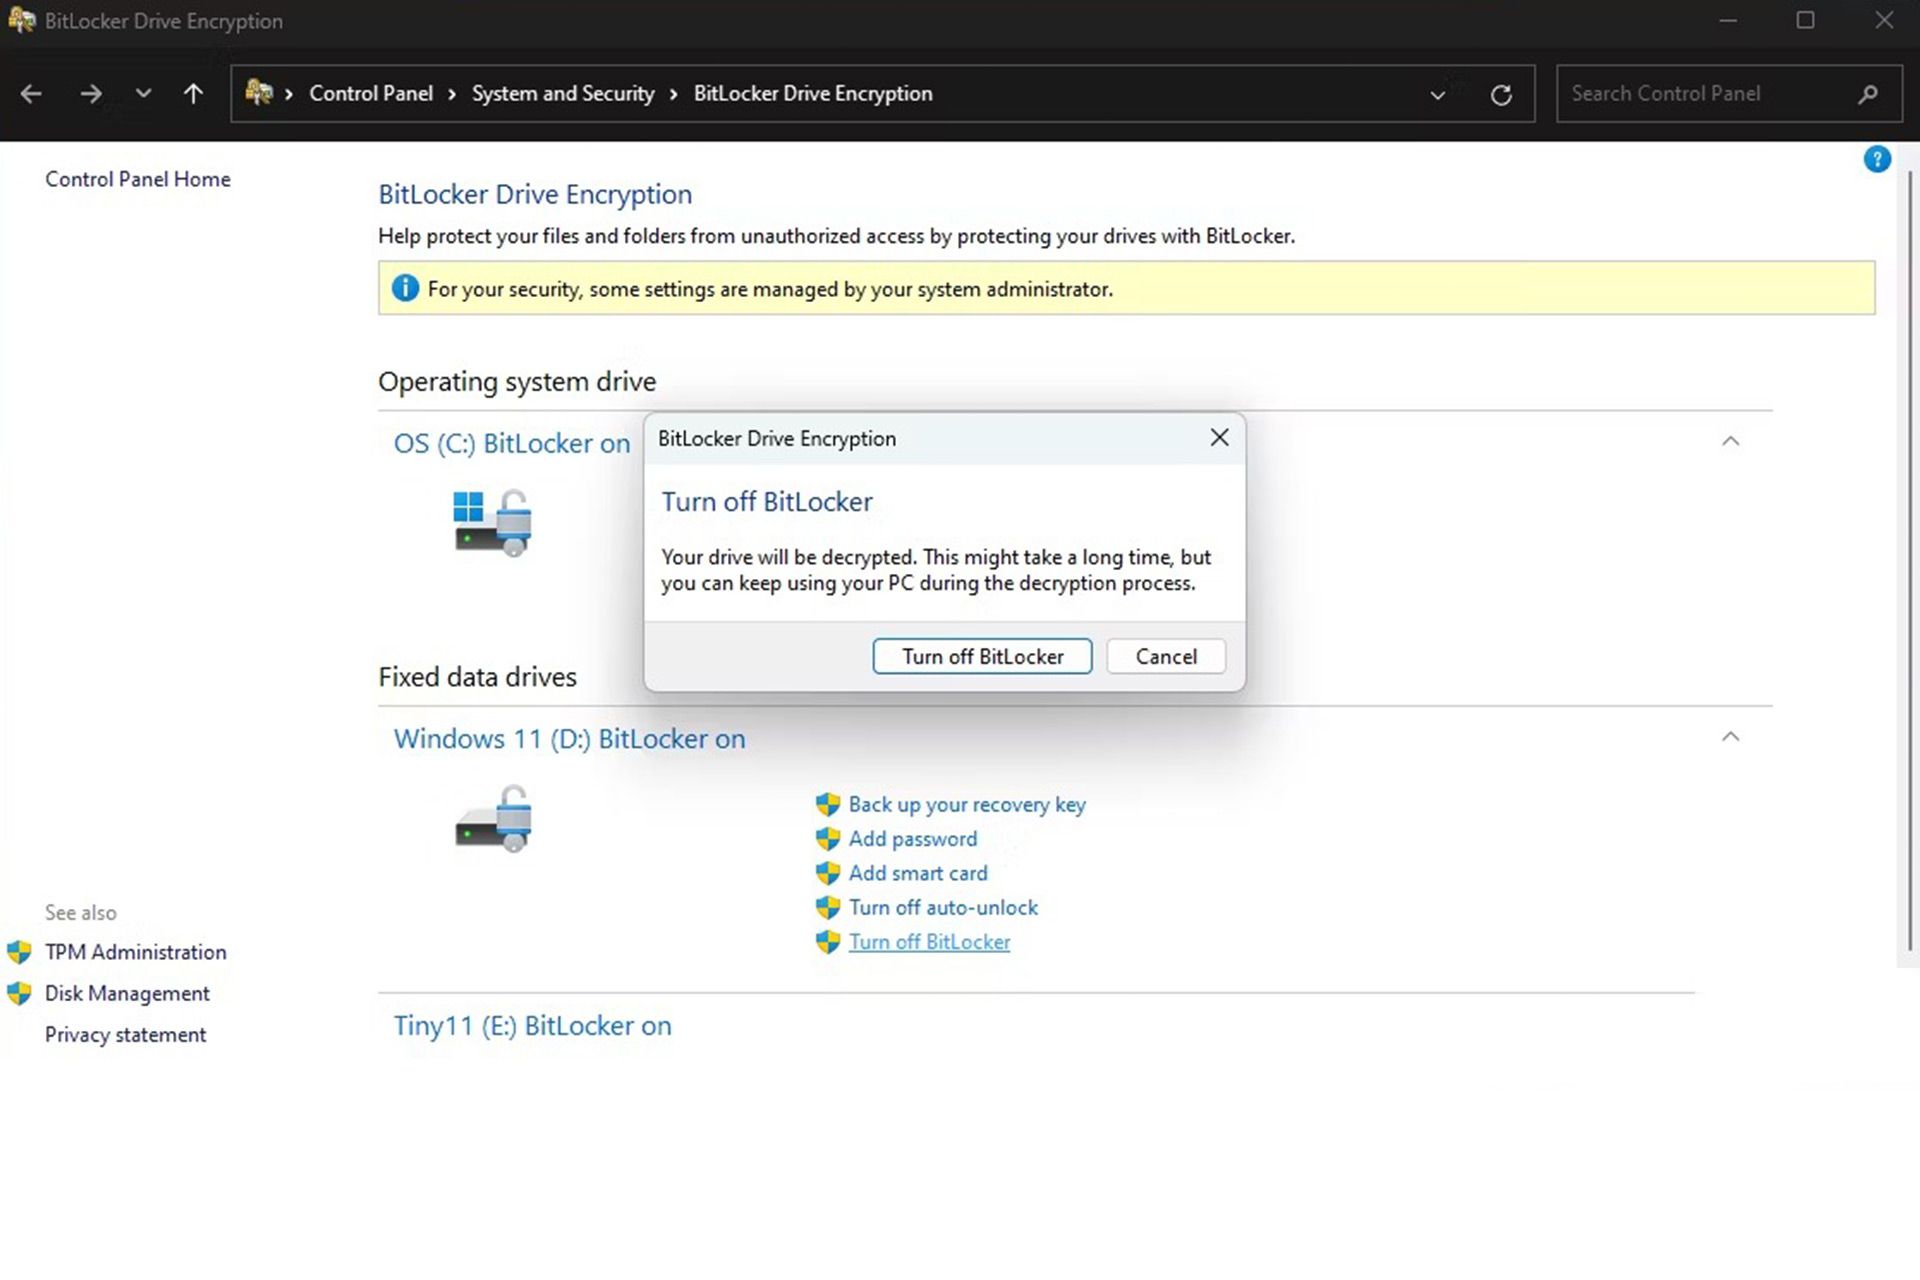Open TPM Administration link
This screenshot has width=1920, height=1280.
pyautogui.click(x=136, y=952)
